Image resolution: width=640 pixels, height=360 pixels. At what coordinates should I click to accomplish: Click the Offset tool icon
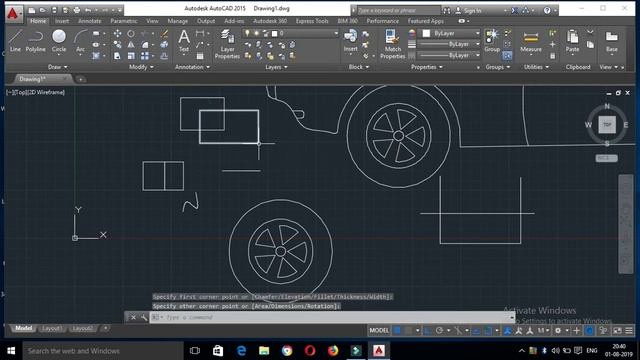(x=164, y=56)
